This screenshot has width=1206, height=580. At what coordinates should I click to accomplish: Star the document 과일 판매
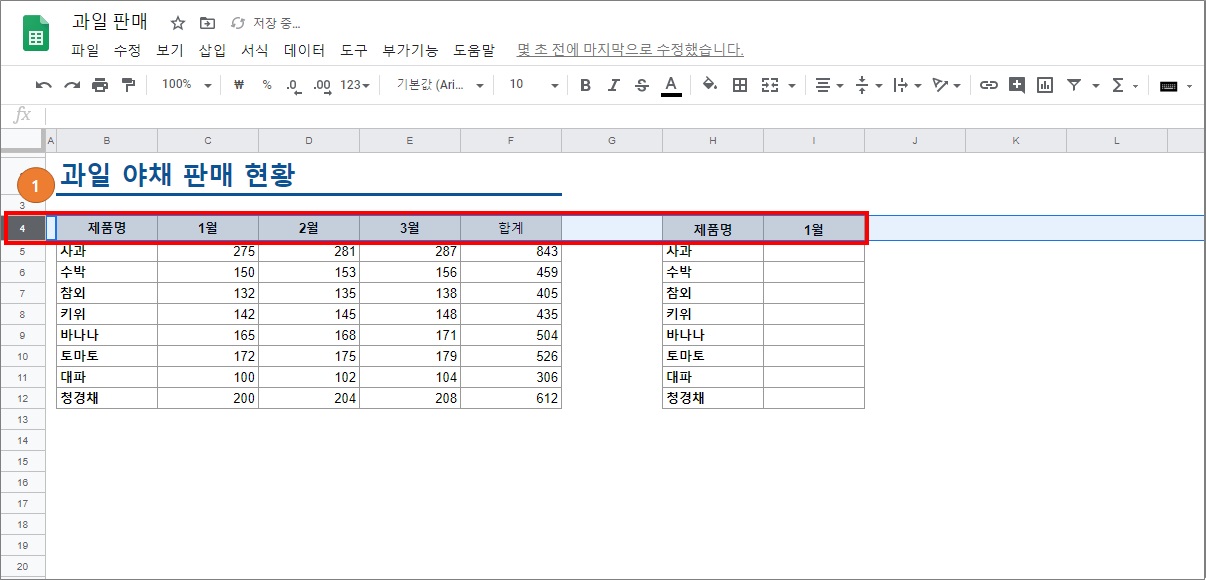click(177, 23)
